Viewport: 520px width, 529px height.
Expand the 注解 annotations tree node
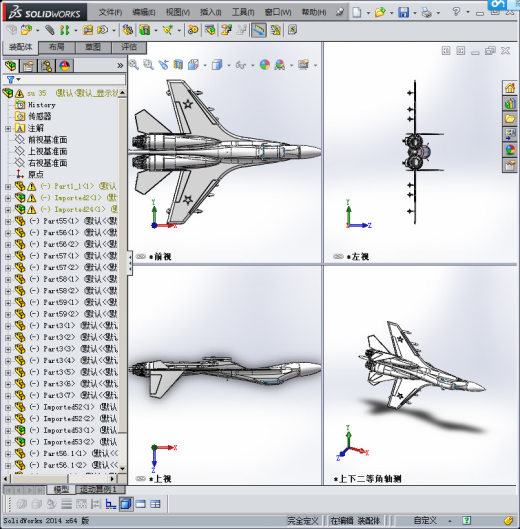pos(8,129)
